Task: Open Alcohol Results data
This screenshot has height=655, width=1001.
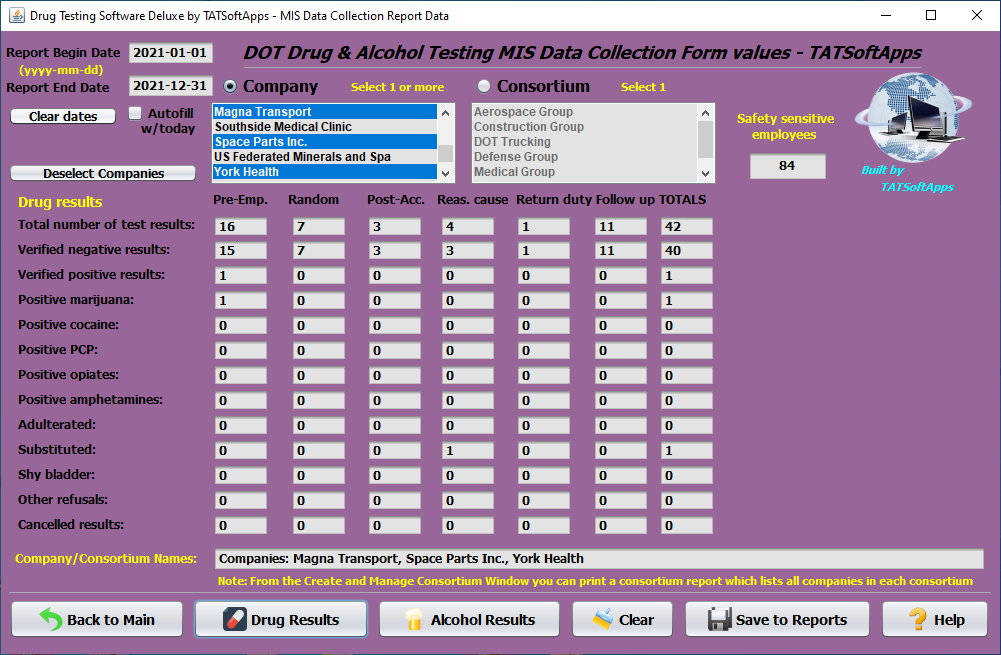Action: (469, 619)
